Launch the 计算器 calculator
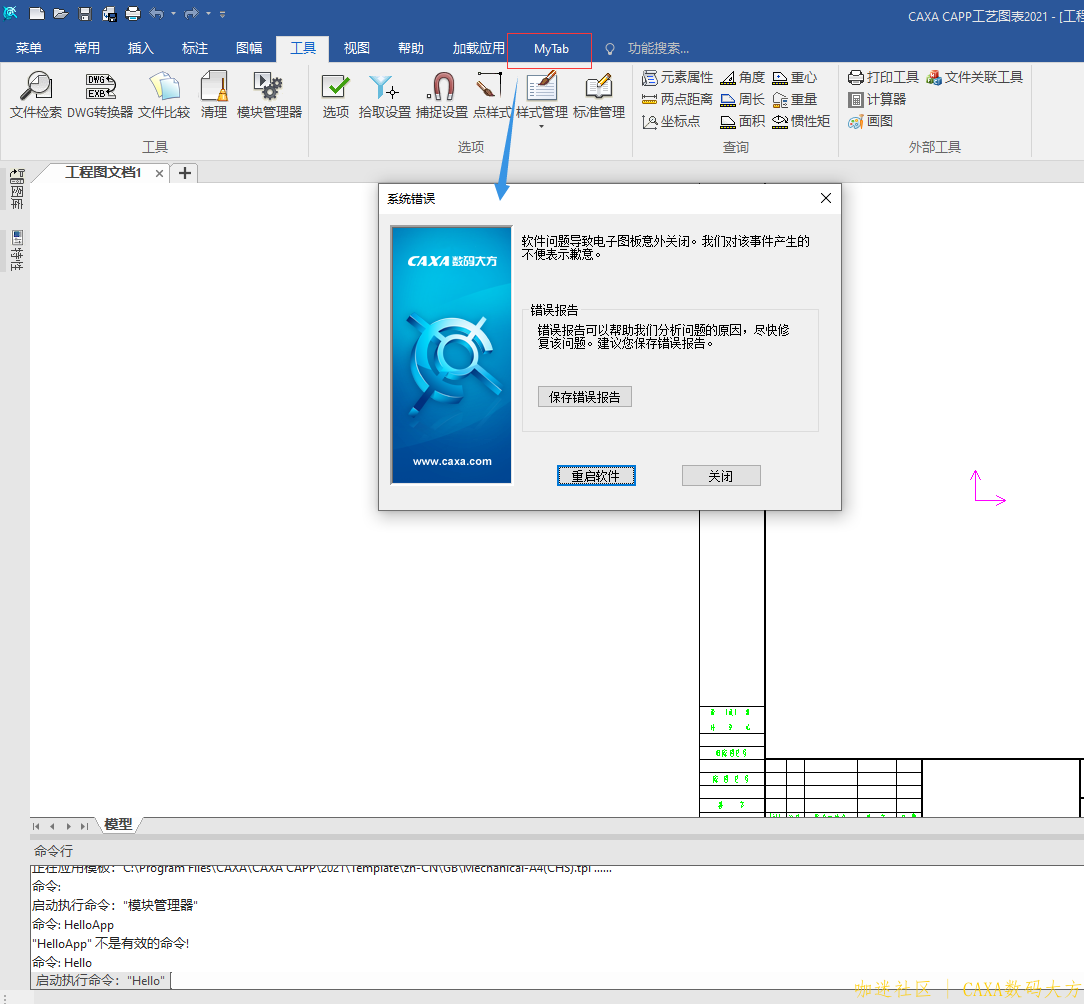The height and width of the screenshot is (1004, 1084). [x=877, y=100]
